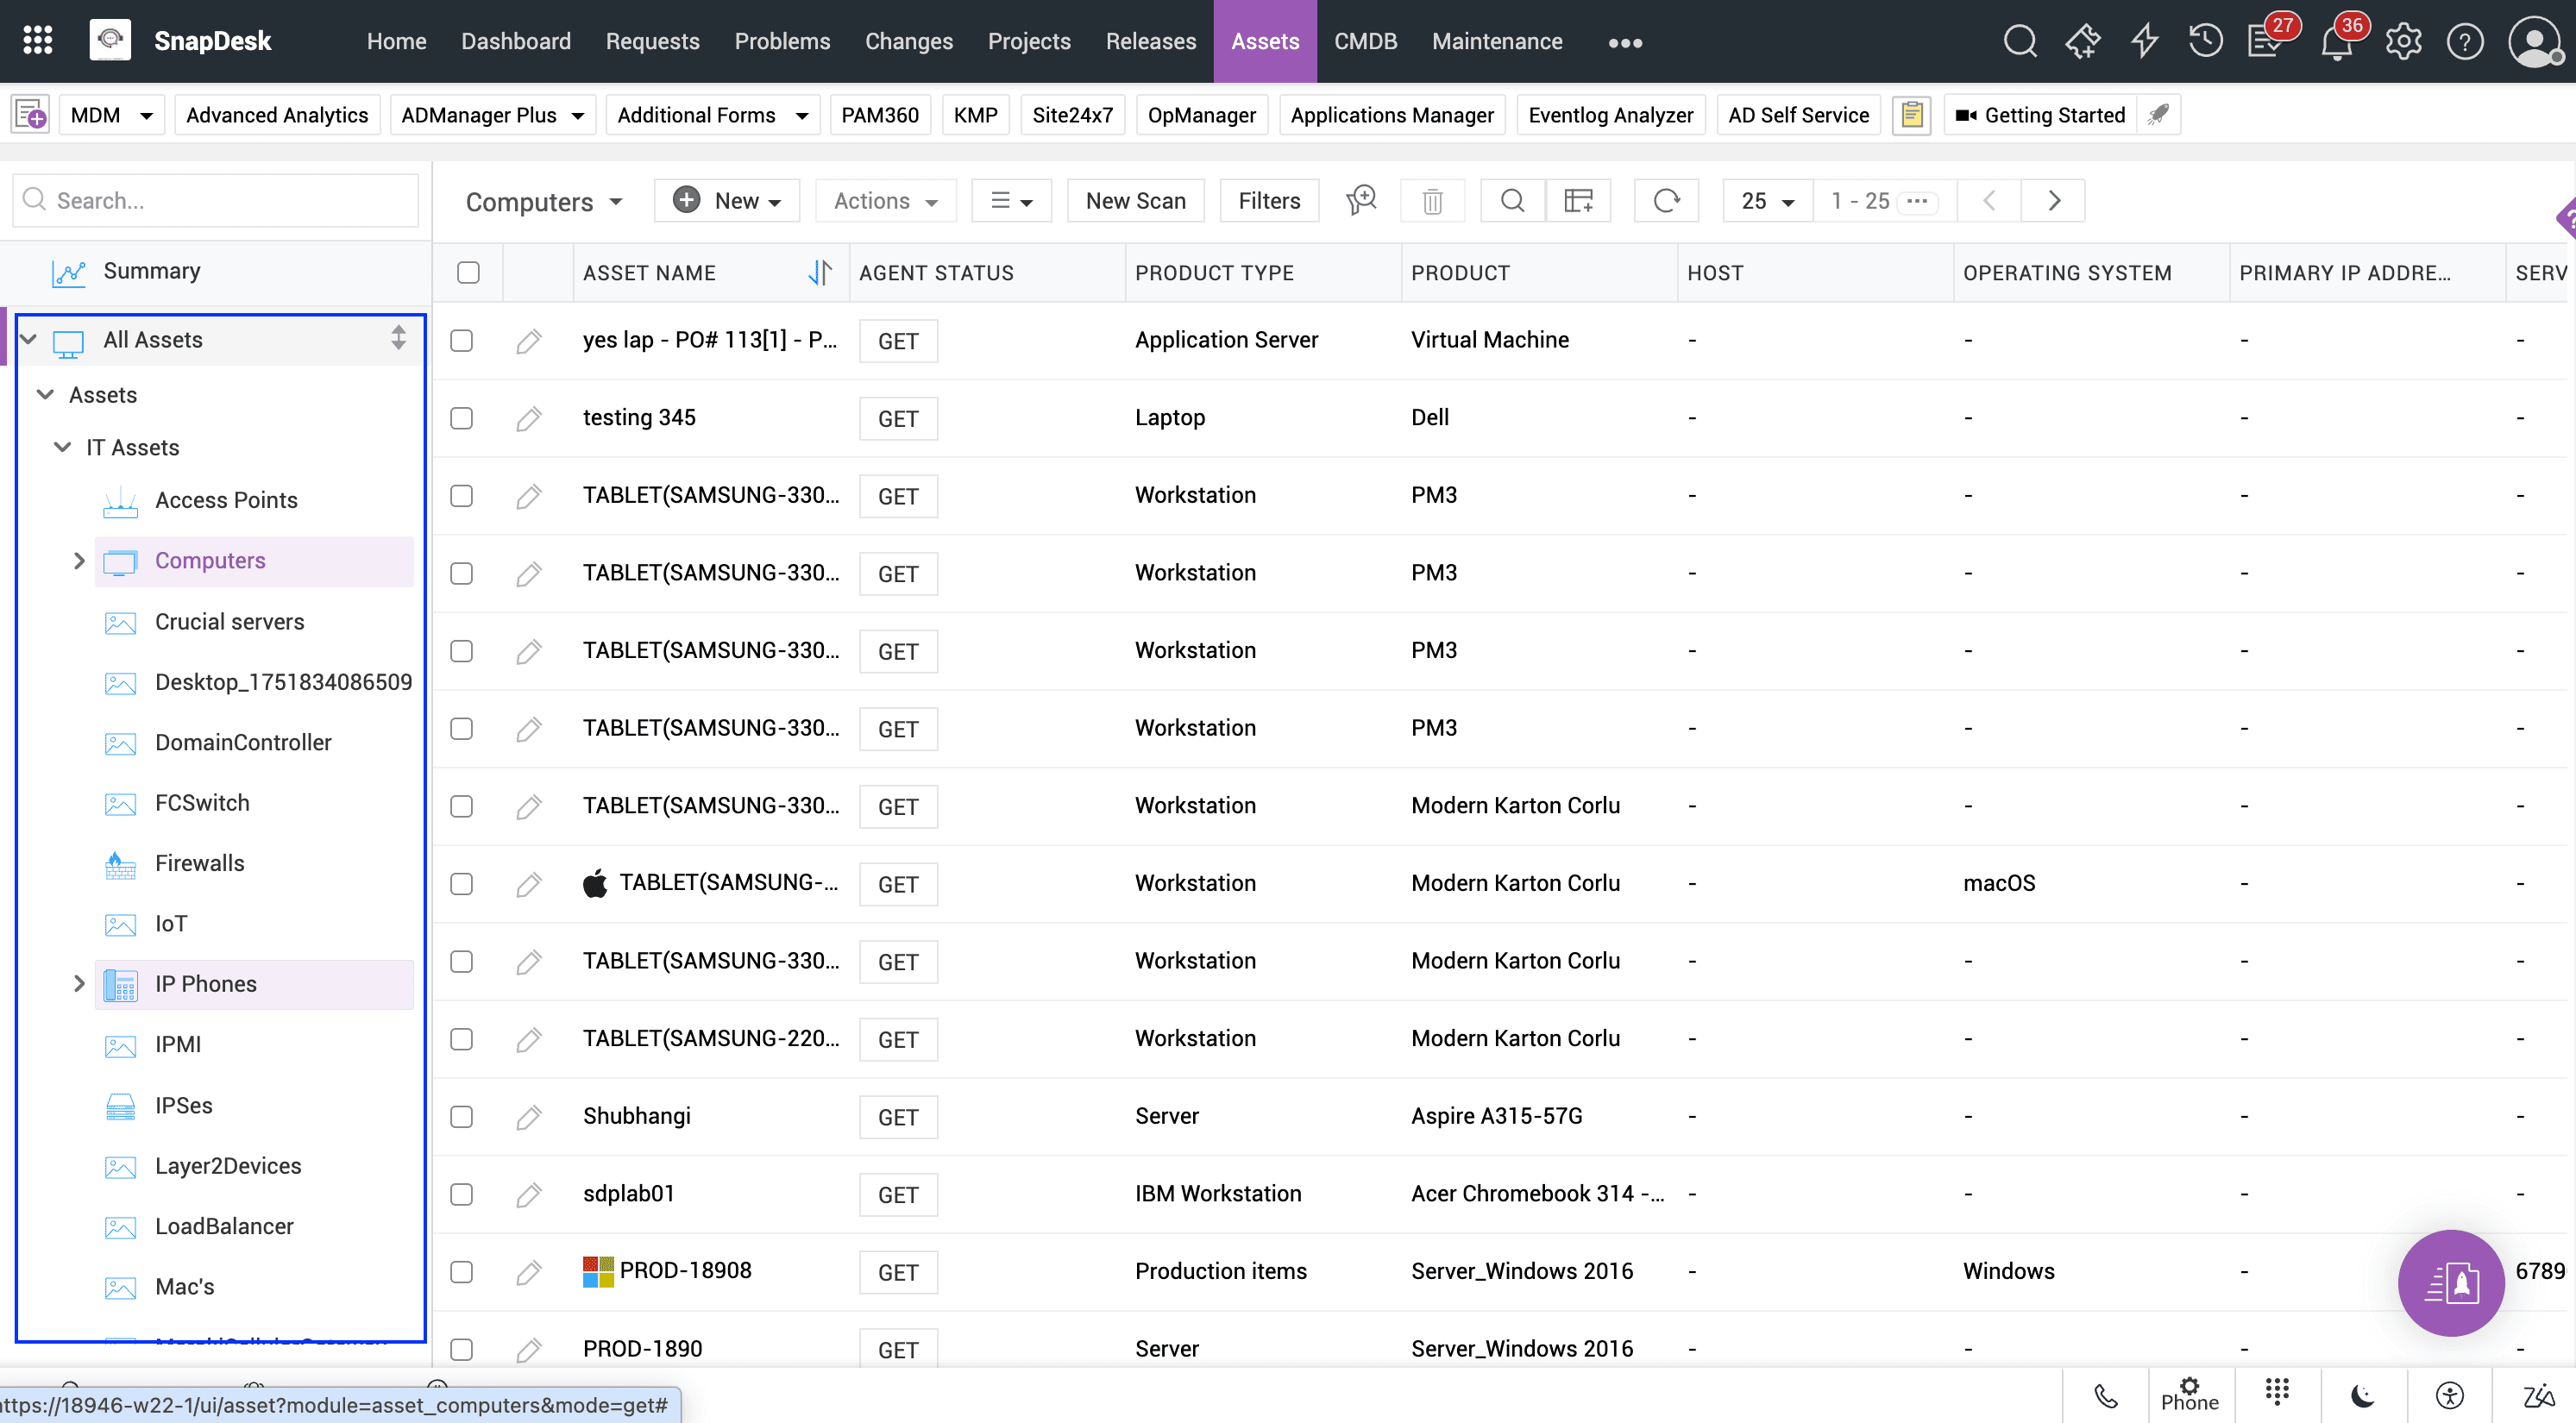This screenshot has width=2576, height=1423.
Task: Edit the testing 345 asset pencil
Action: (x=529, y=418)
